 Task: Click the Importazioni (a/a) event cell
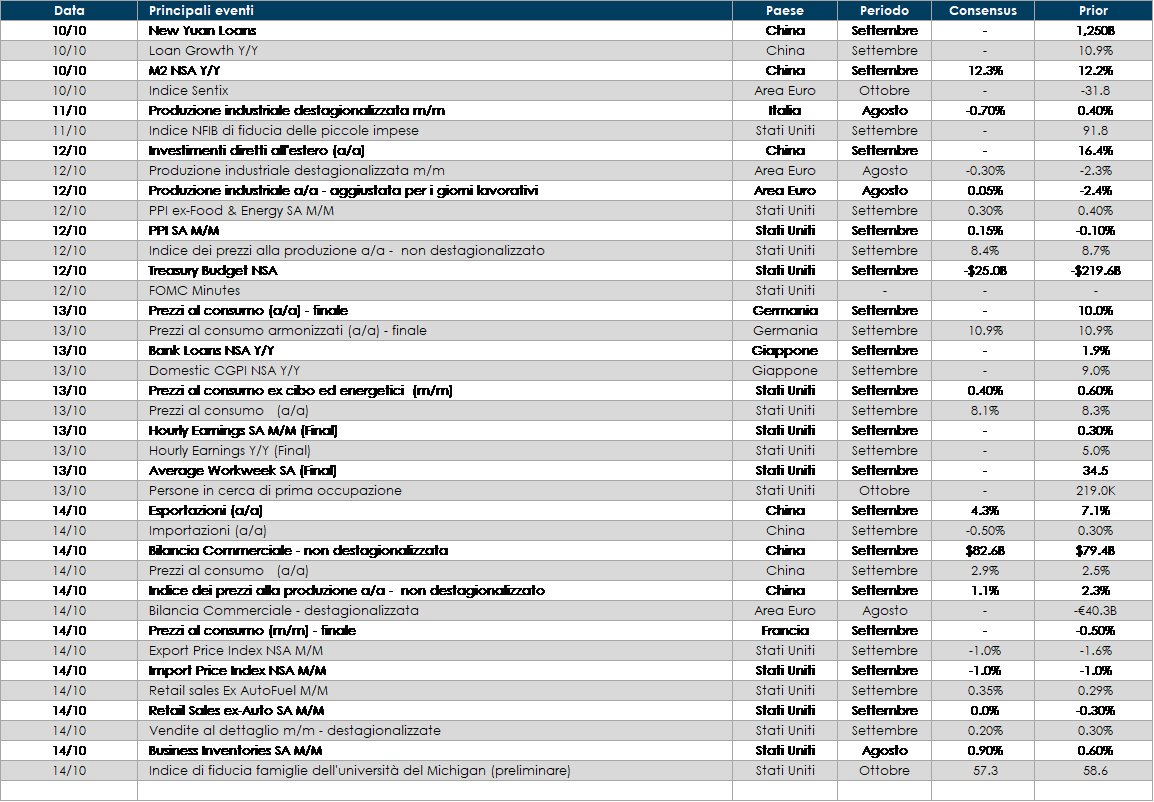[x=207, y=531]
